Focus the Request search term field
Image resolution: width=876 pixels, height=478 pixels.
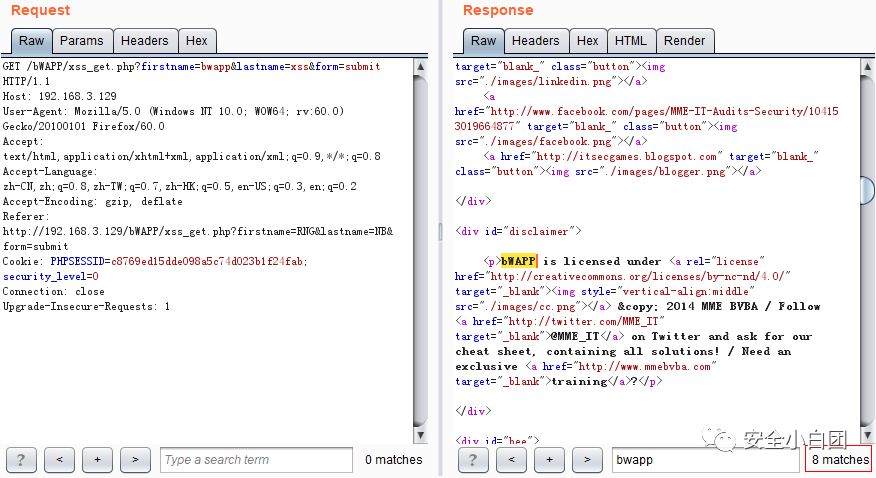point(256,460)
